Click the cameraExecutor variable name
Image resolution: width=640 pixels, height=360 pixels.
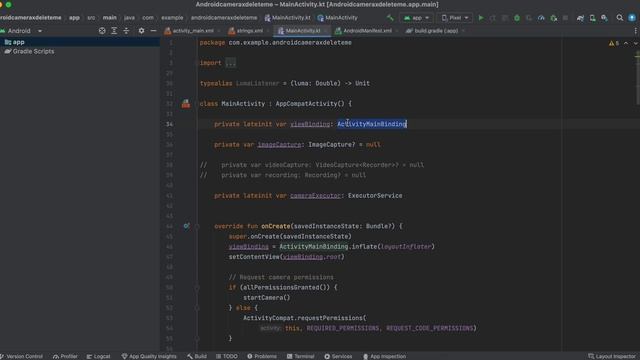point(315,196)
